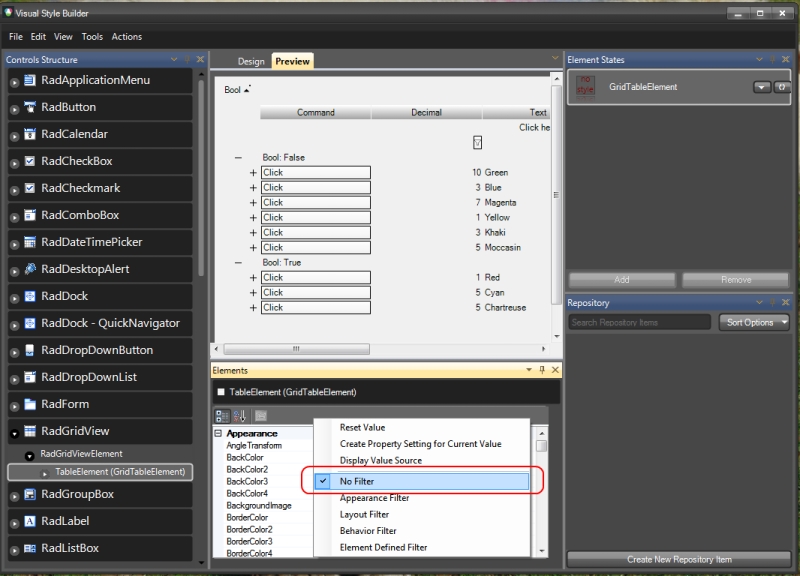Collapse the Bool: False group
This screenshot has height=576, width=800.
(x=238, y=158)
